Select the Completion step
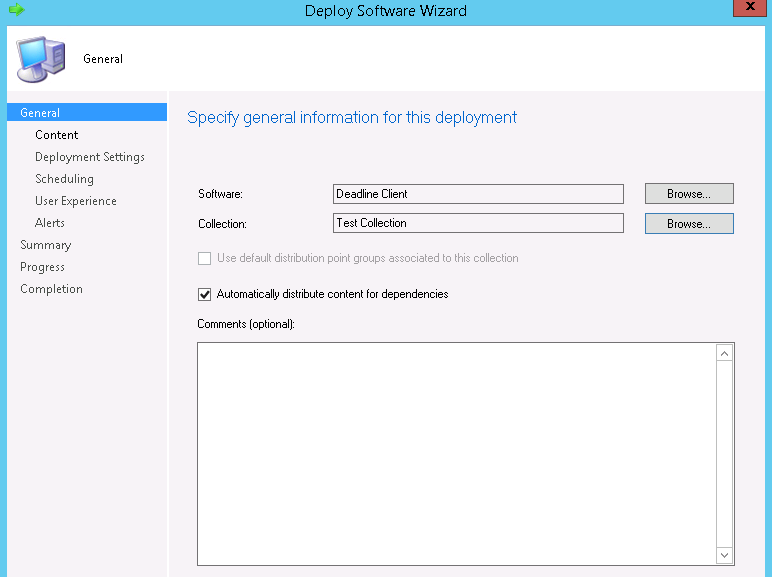 click(x=51, y=289)
